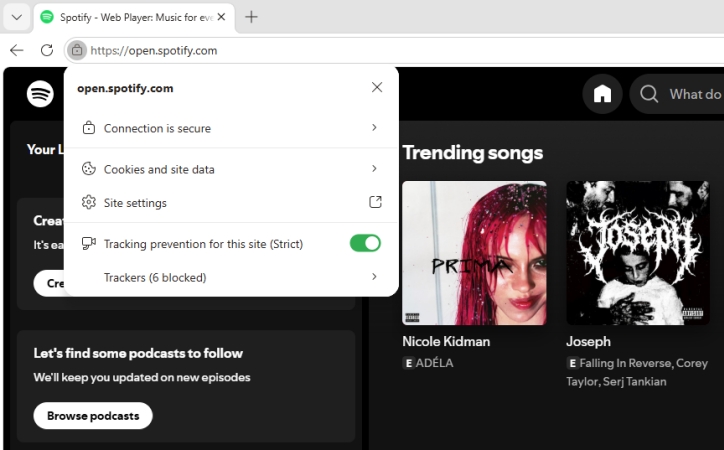Click the browser back arrow

pyautogui.click(x=17, y=50)
